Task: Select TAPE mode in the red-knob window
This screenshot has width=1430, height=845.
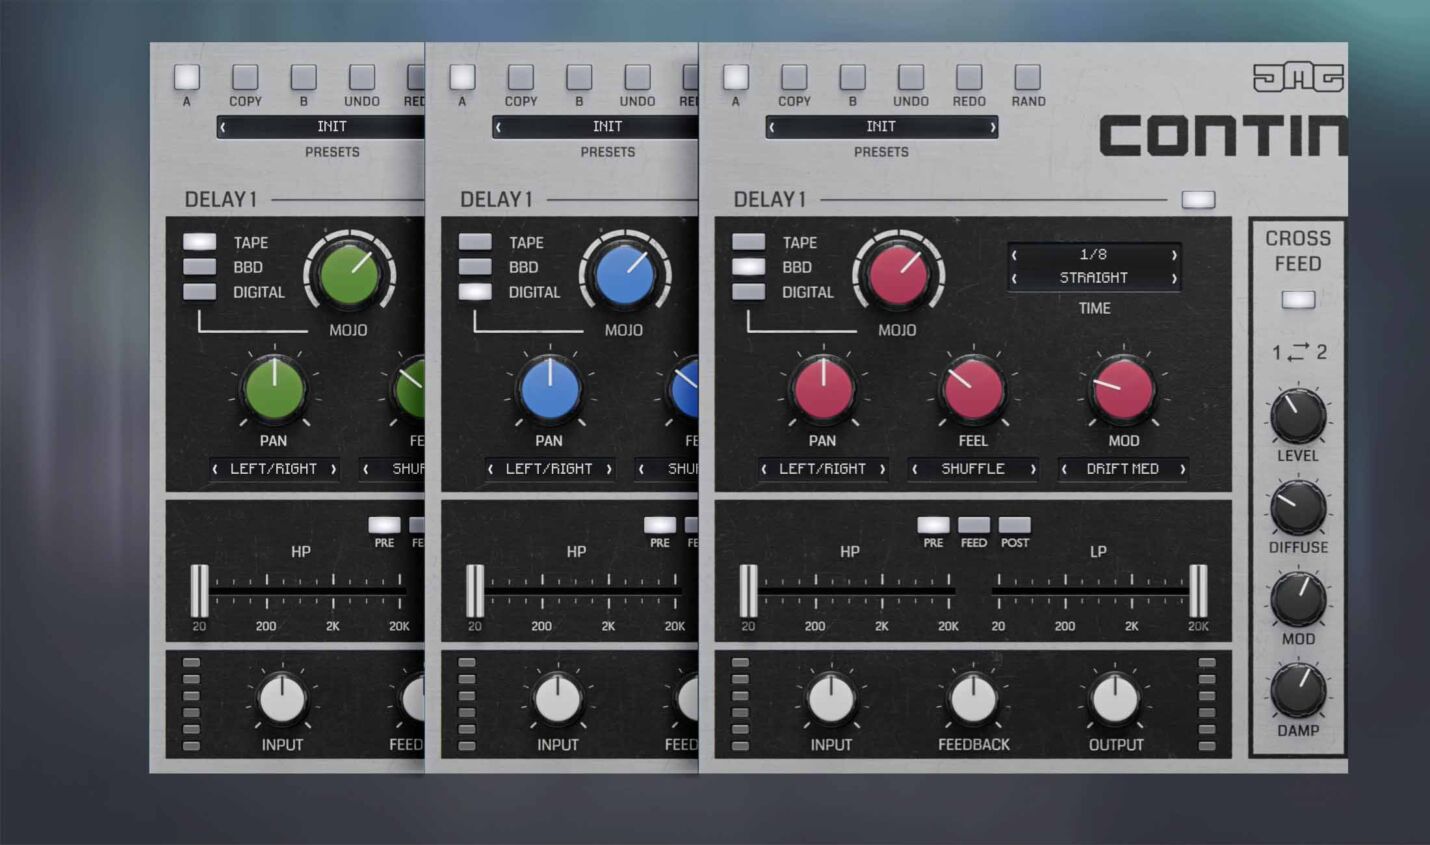Action: 748,242
